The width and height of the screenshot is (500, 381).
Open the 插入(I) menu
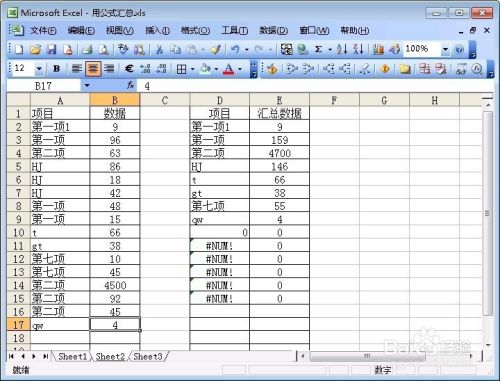[x=157, y=31]
